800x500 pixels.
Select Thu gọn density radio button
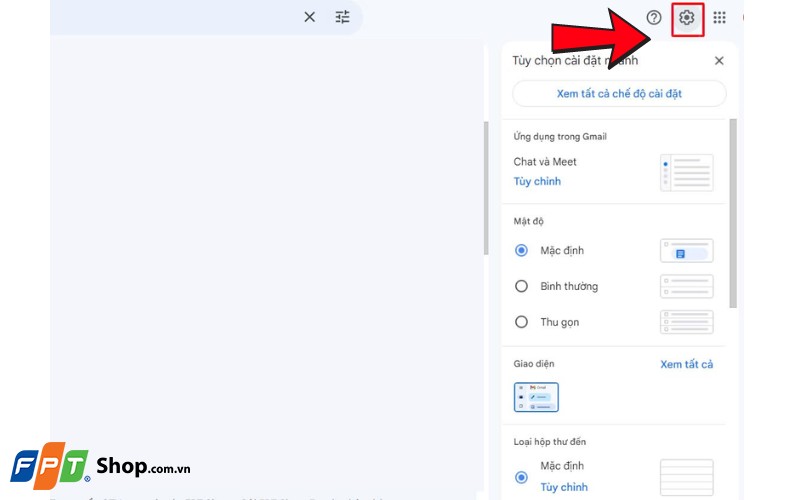521,322
